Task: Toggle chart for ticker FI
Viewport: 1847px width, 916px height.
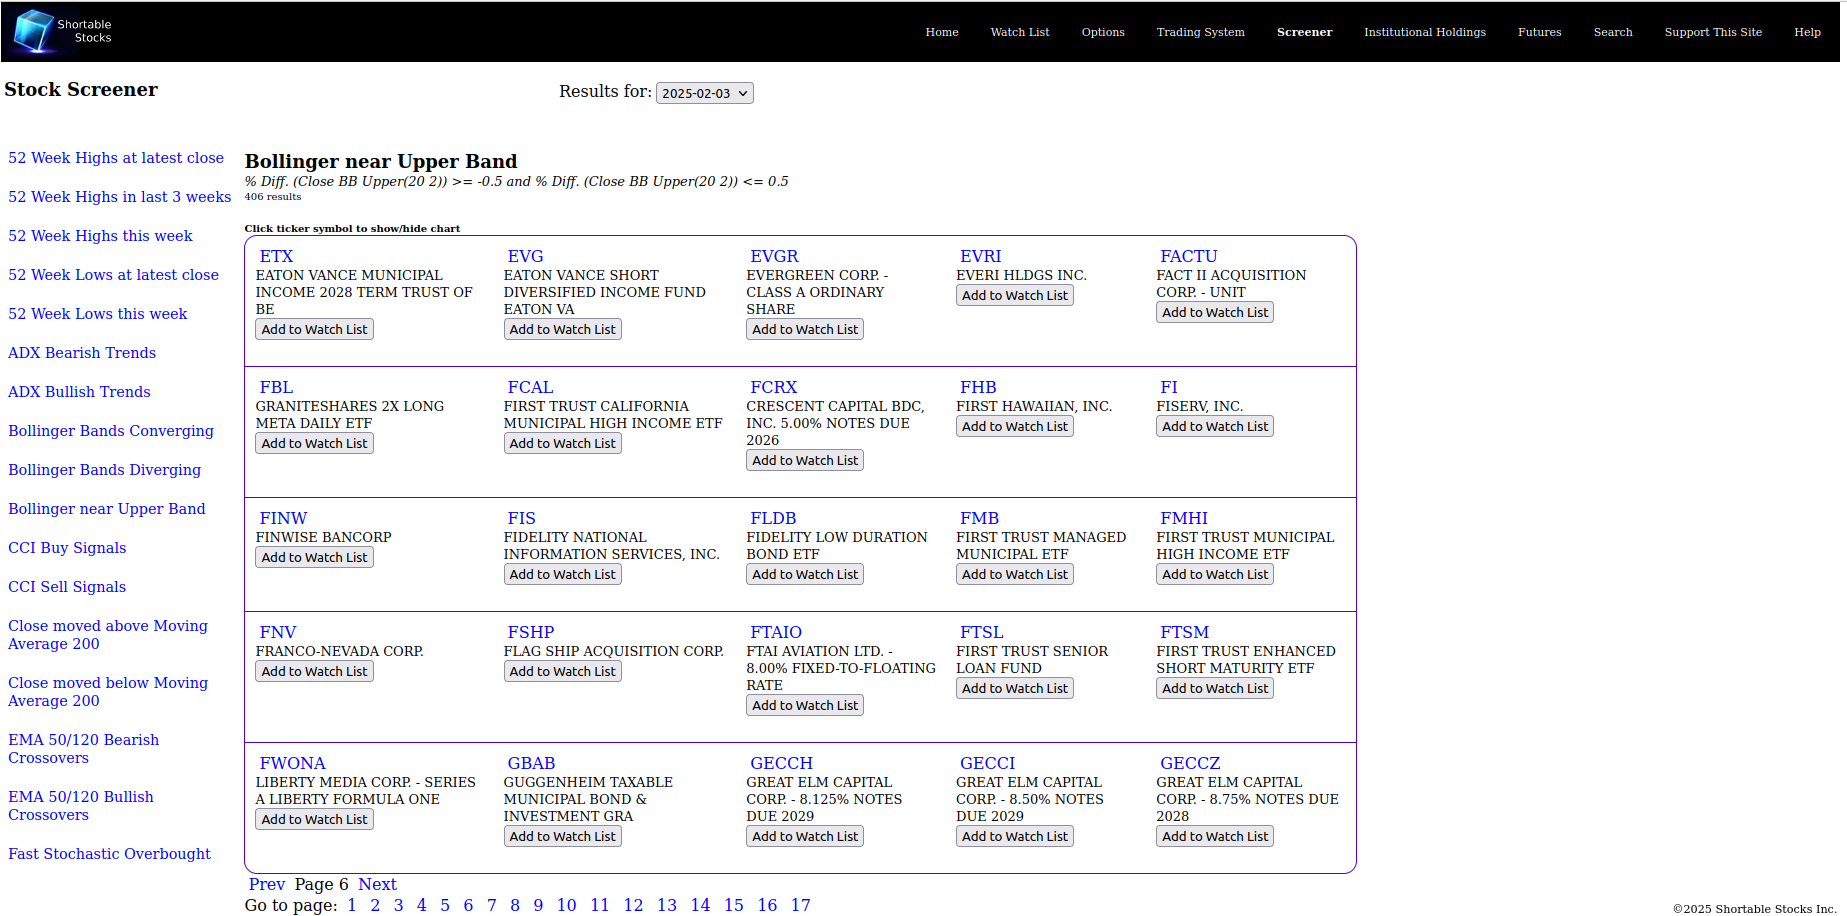Action: 1168,388
